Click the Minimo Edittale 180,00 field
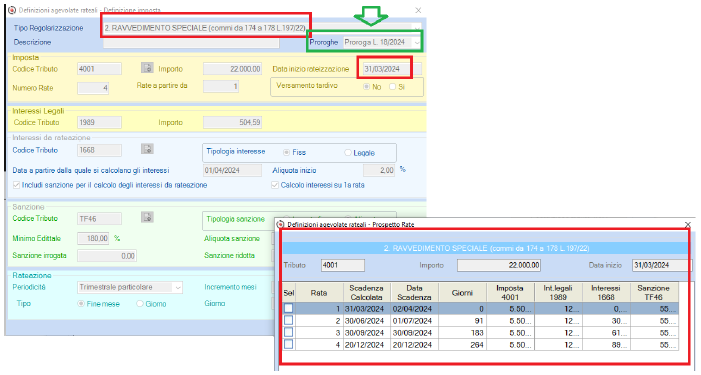701x375 pixels. click(x=93, y=239)
